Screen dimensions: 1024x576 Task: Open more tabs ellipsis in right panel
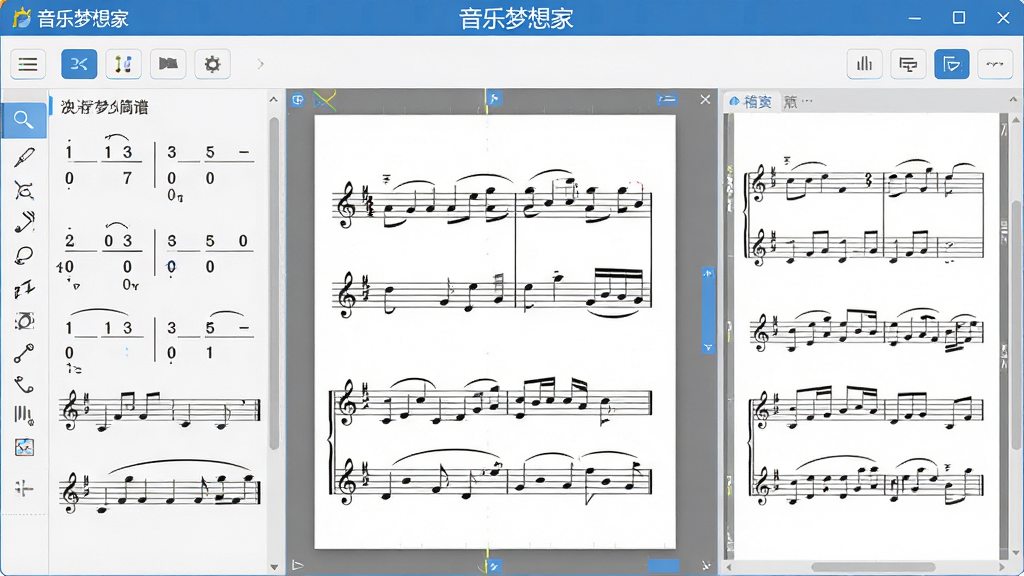coord(808,101)
